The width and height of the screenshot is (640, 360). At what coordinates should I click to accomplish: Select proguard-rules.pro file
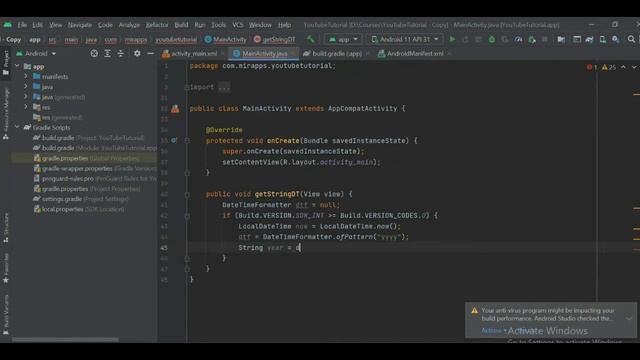95,178
